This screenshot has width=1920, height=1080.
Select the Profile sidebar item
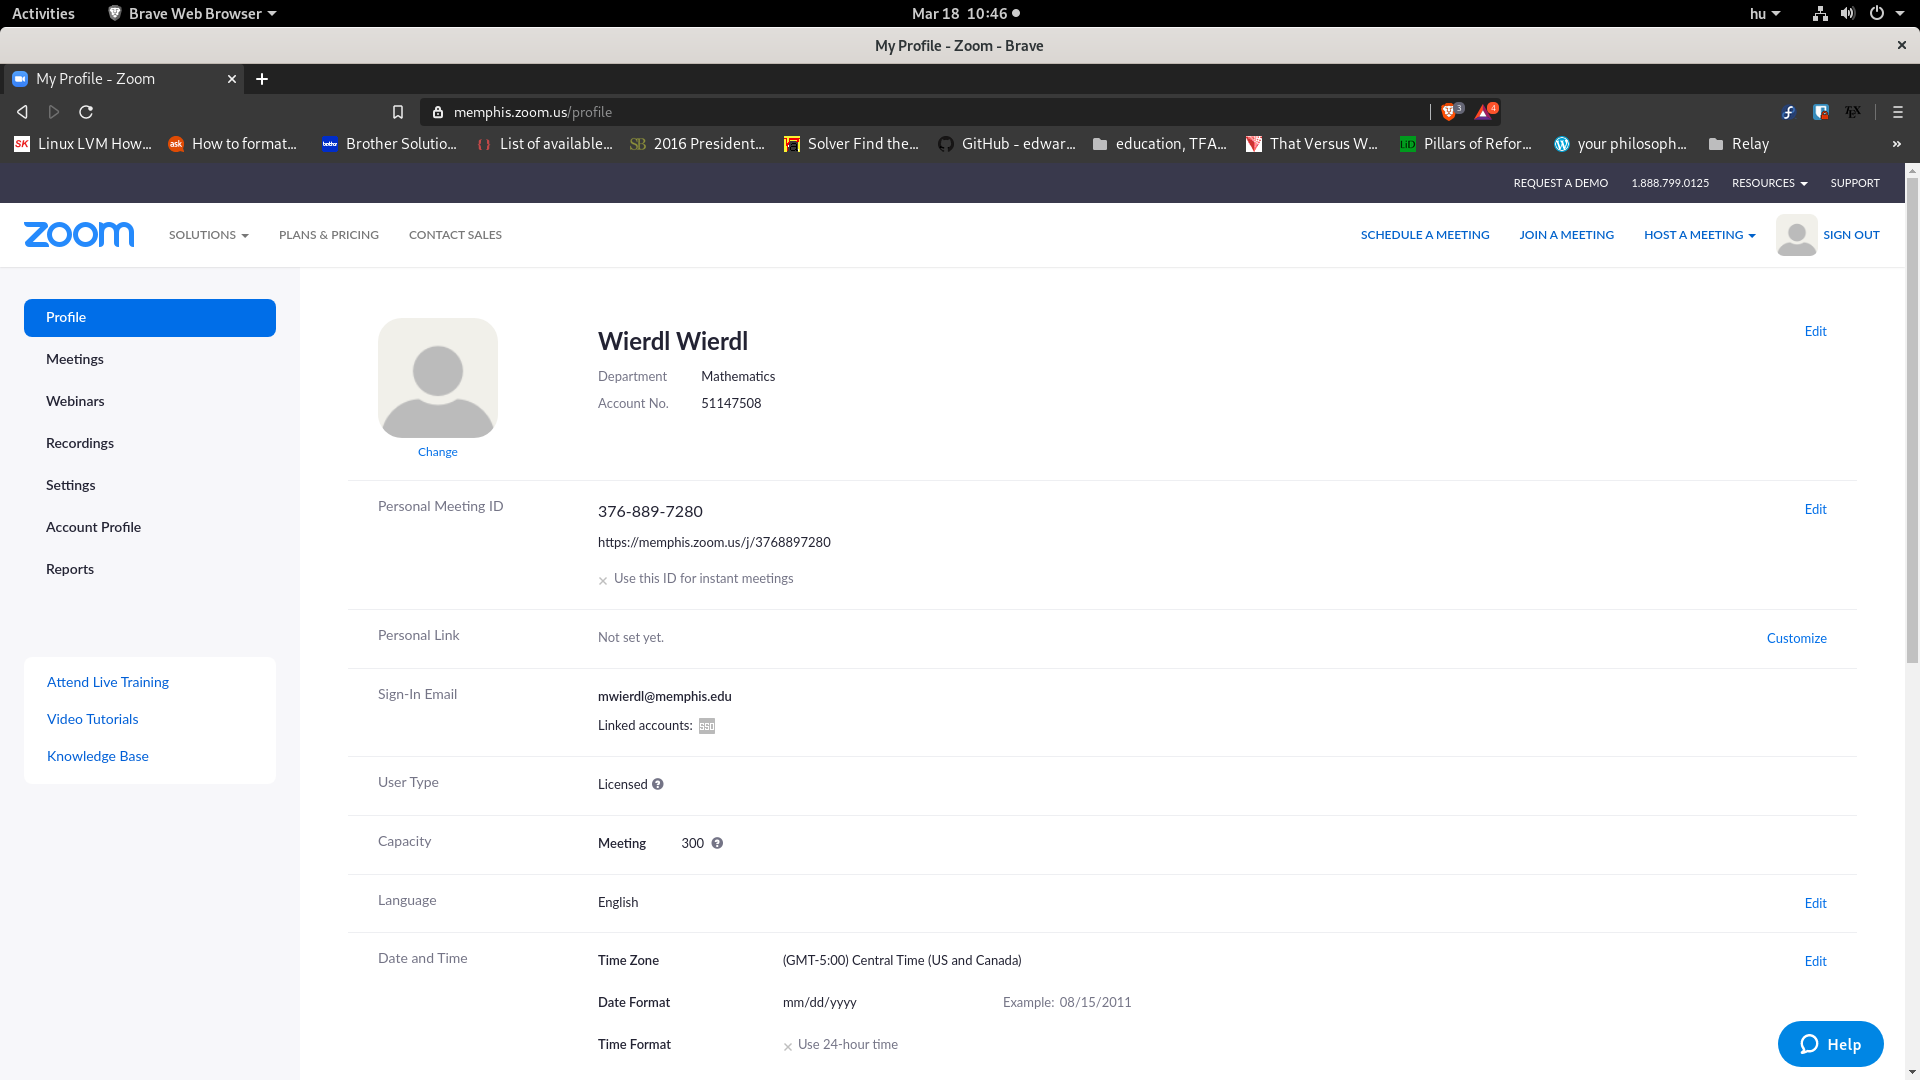coord(150,318)
